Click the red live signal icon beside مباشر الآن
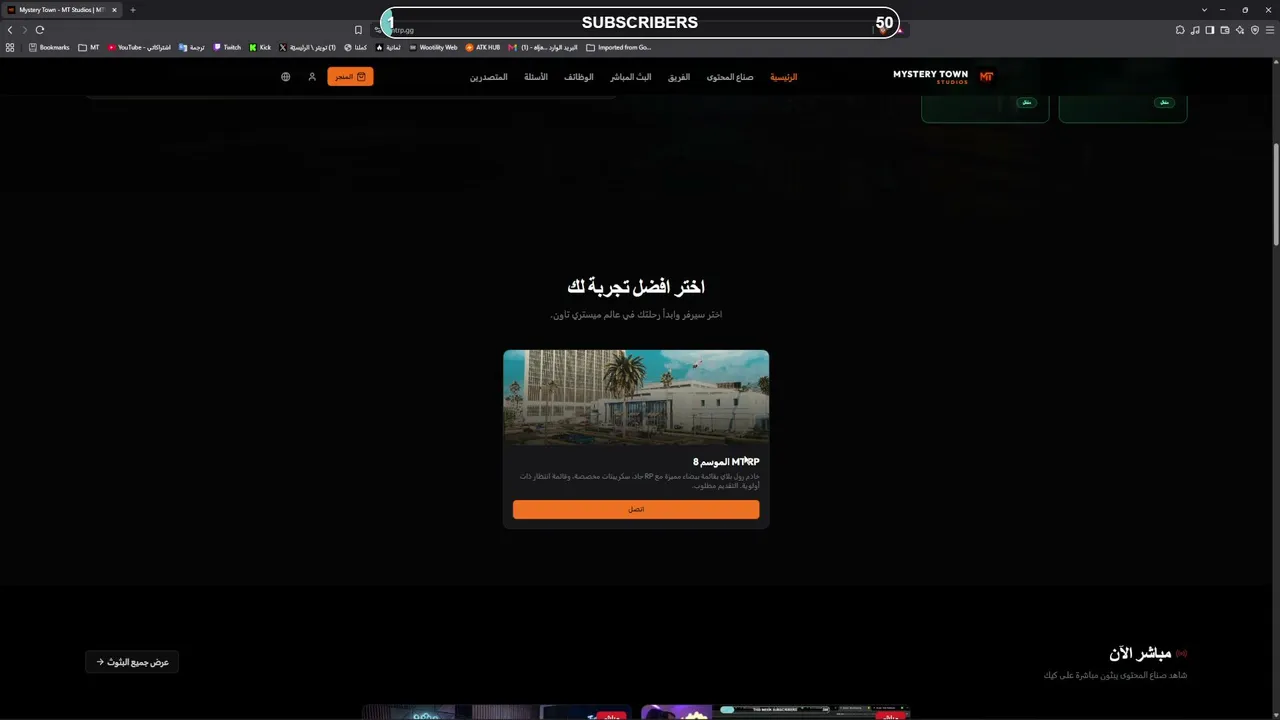 click(x=1181, y=654)
